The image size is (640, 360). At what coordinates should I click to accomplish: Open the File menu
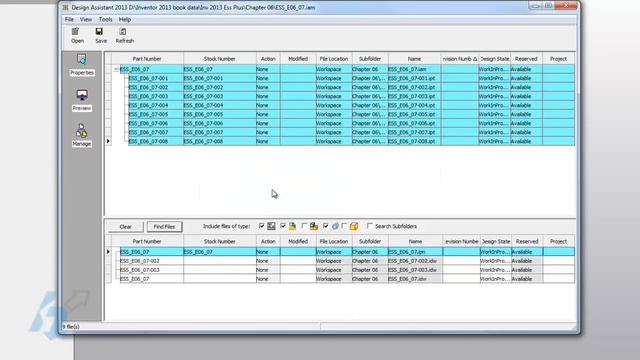pyautogui.click(x=69, y=19)
